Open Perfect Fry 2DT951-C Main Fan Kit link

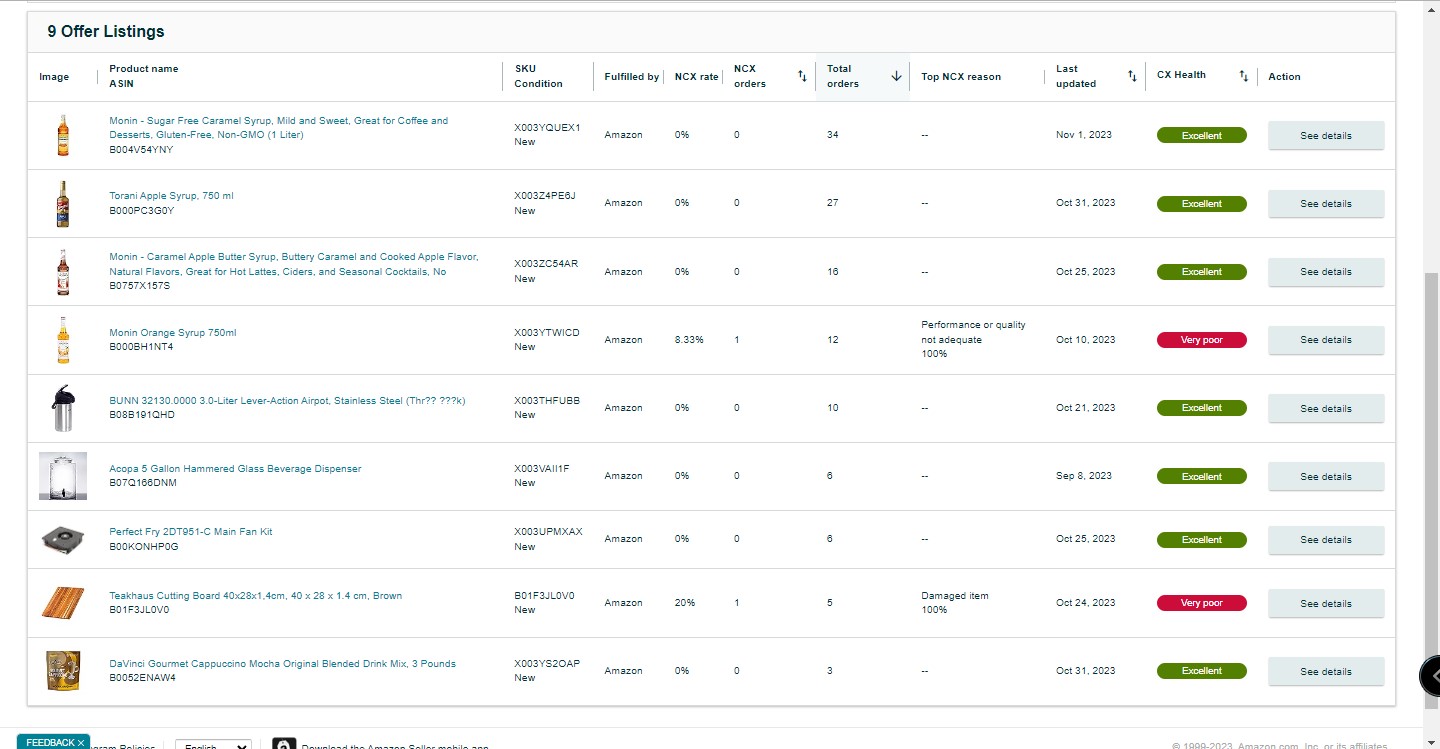point(191,532)
